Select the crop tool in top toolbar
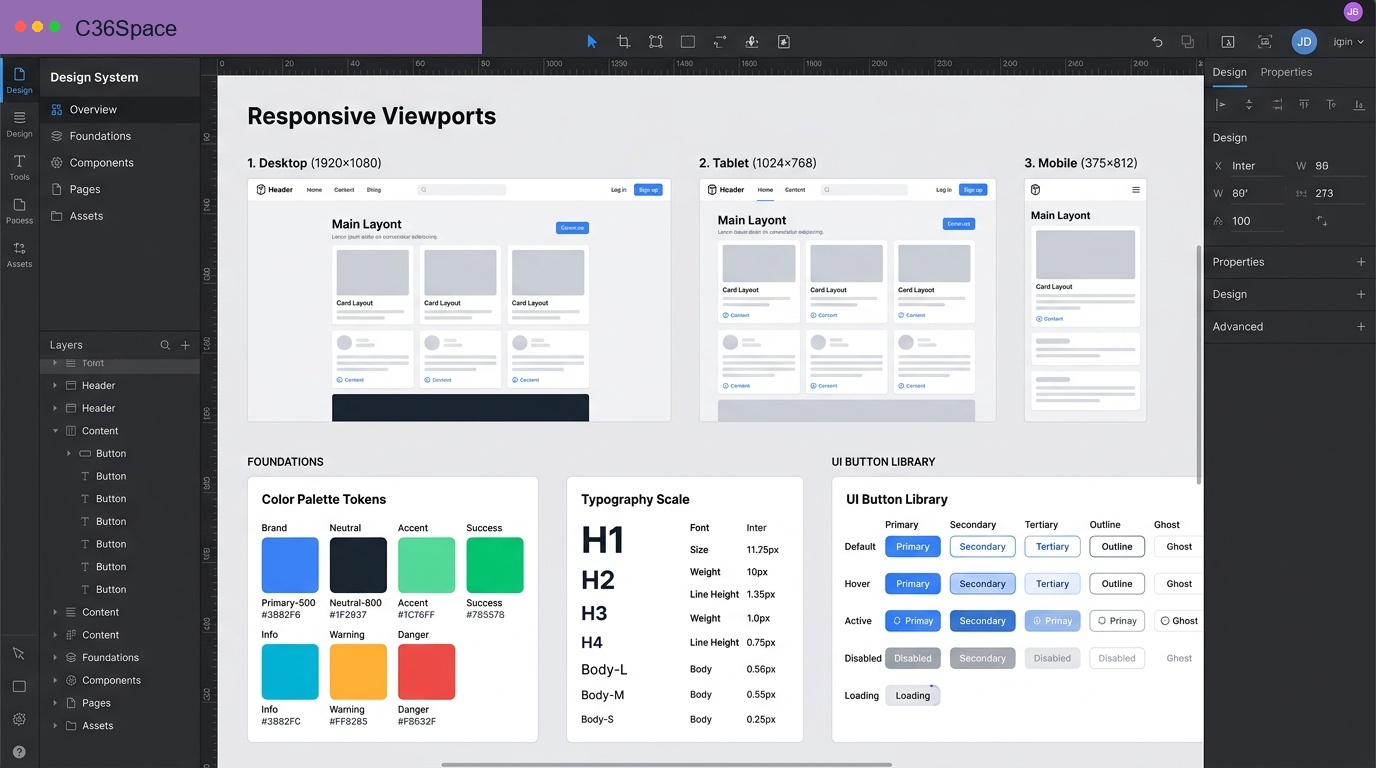1376x768 pixels. 624,41
